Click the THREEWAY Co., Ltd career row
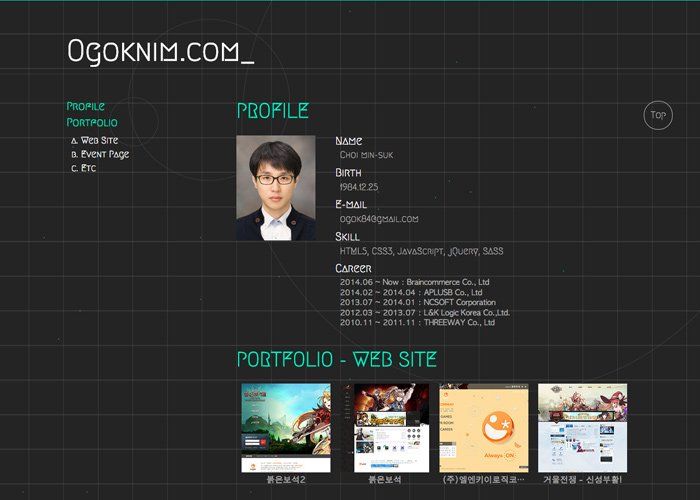Image resolution: width=700 pixels, height=500 pixels. click(417, 322)
